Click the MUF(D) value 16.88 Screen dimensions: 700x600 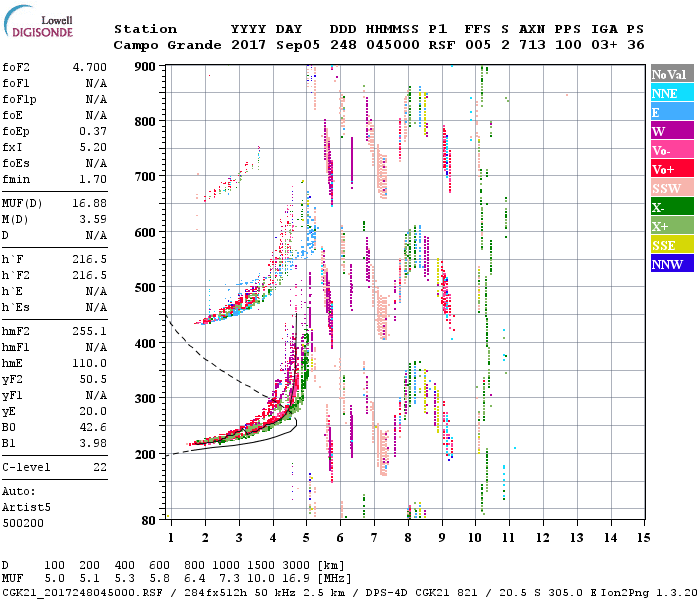[90, 204]
